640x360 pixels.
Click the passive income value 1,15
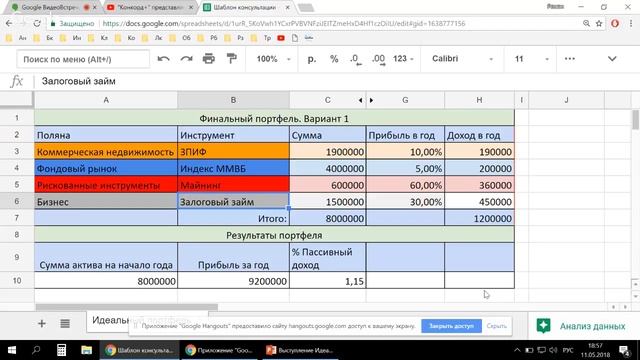point(327,281)
